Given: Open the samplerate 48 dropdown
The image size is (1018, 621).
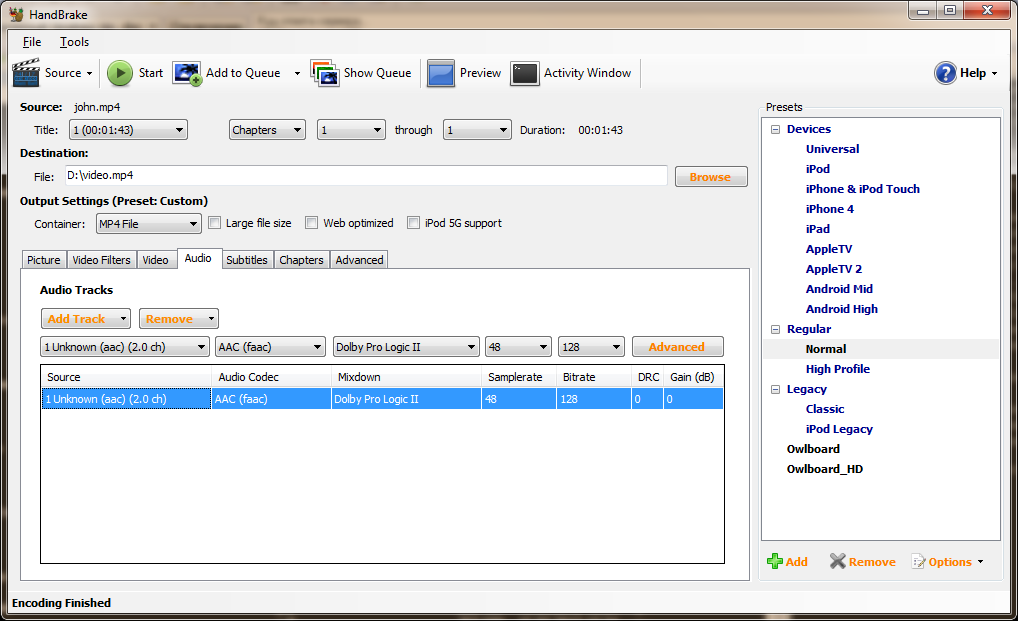Looking at the screenshot, I should tap(518, 347).
